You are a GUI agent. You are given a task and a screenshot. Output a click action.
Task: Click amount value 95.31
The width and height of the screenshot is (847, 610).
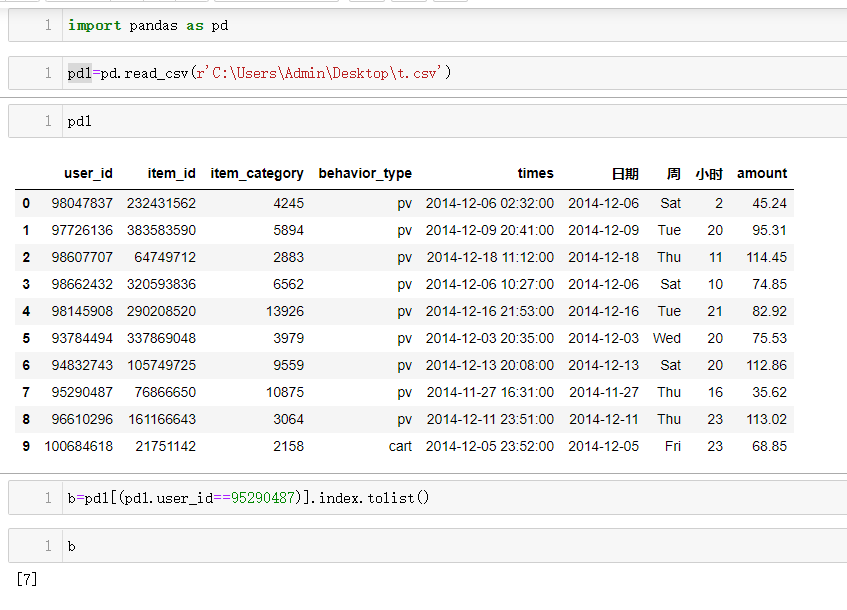pyautogui.click(x=769, y=230)
